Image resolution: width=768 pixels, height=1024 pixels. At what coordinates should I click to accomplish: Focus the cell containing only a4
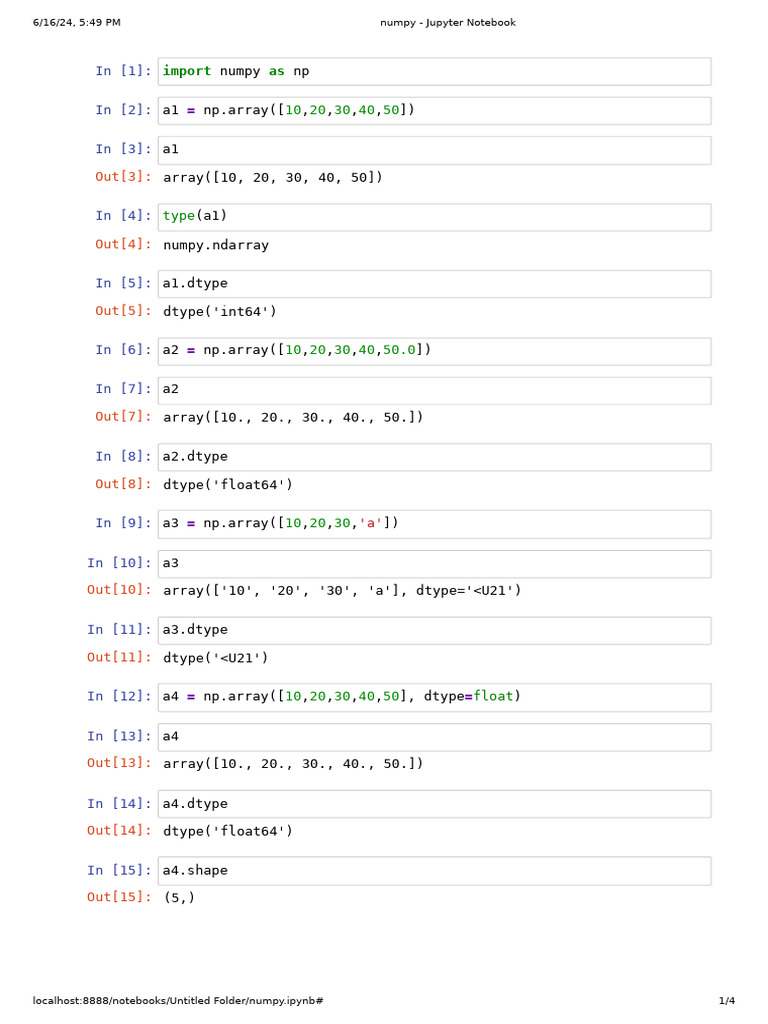[x=434, y=737]
